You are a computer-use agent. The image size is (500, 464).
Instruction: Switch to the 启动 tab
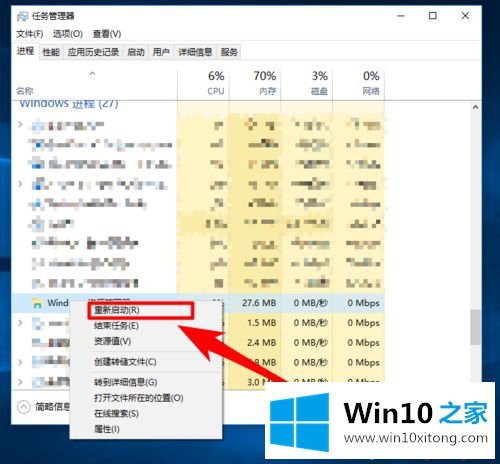136,52
